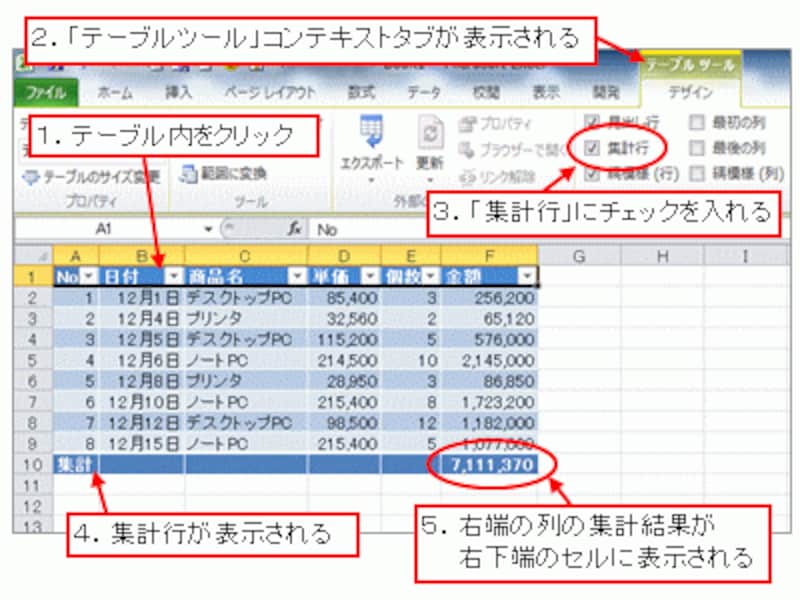
Task: Select column header H
Action: click(x=662, y=255)
